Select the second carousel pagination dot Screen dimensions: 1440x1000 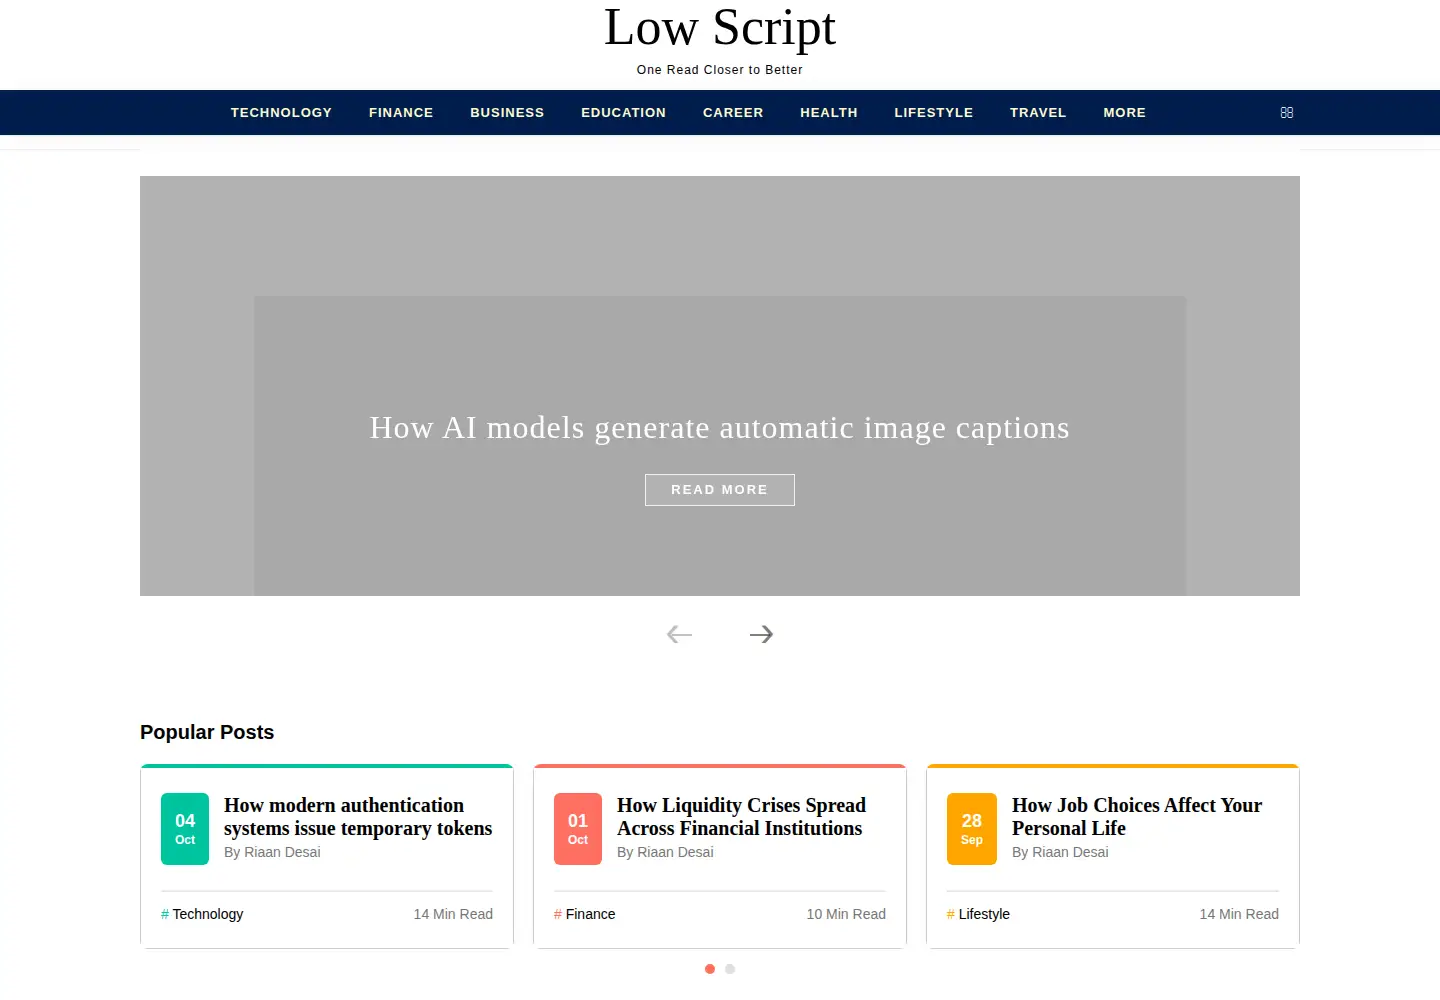click(730, 969)
